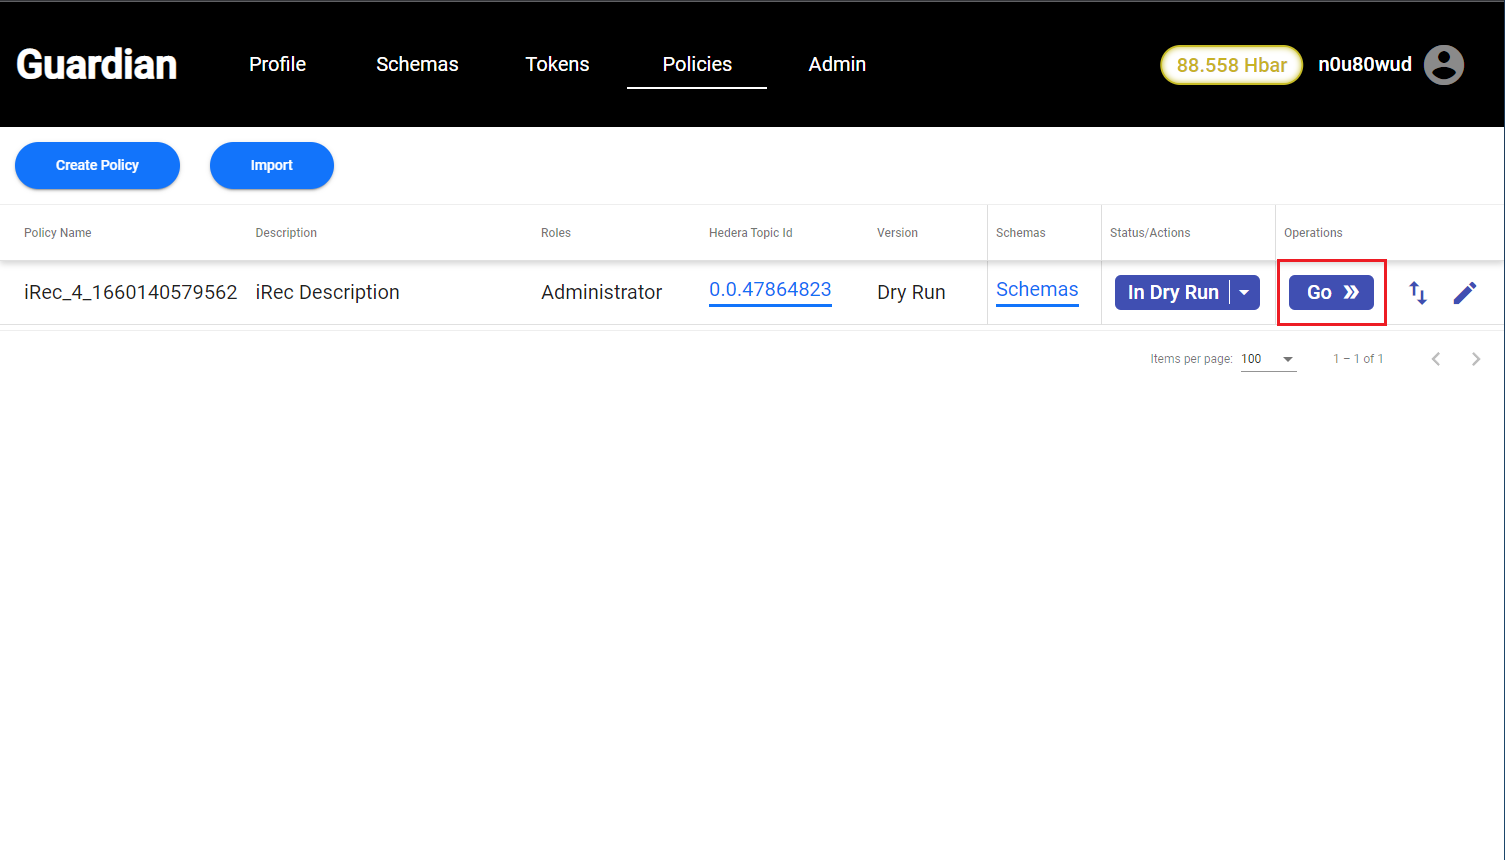The width and height of the screenshot is (1505, 860).
Task: Switch to the Schemas tab
Action: click(x=417, y=65)
